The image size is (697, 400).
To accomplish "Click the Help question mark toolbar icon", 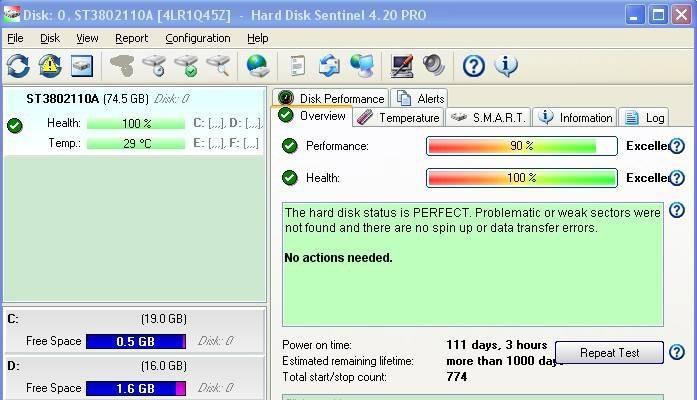I will click(473, 66).
